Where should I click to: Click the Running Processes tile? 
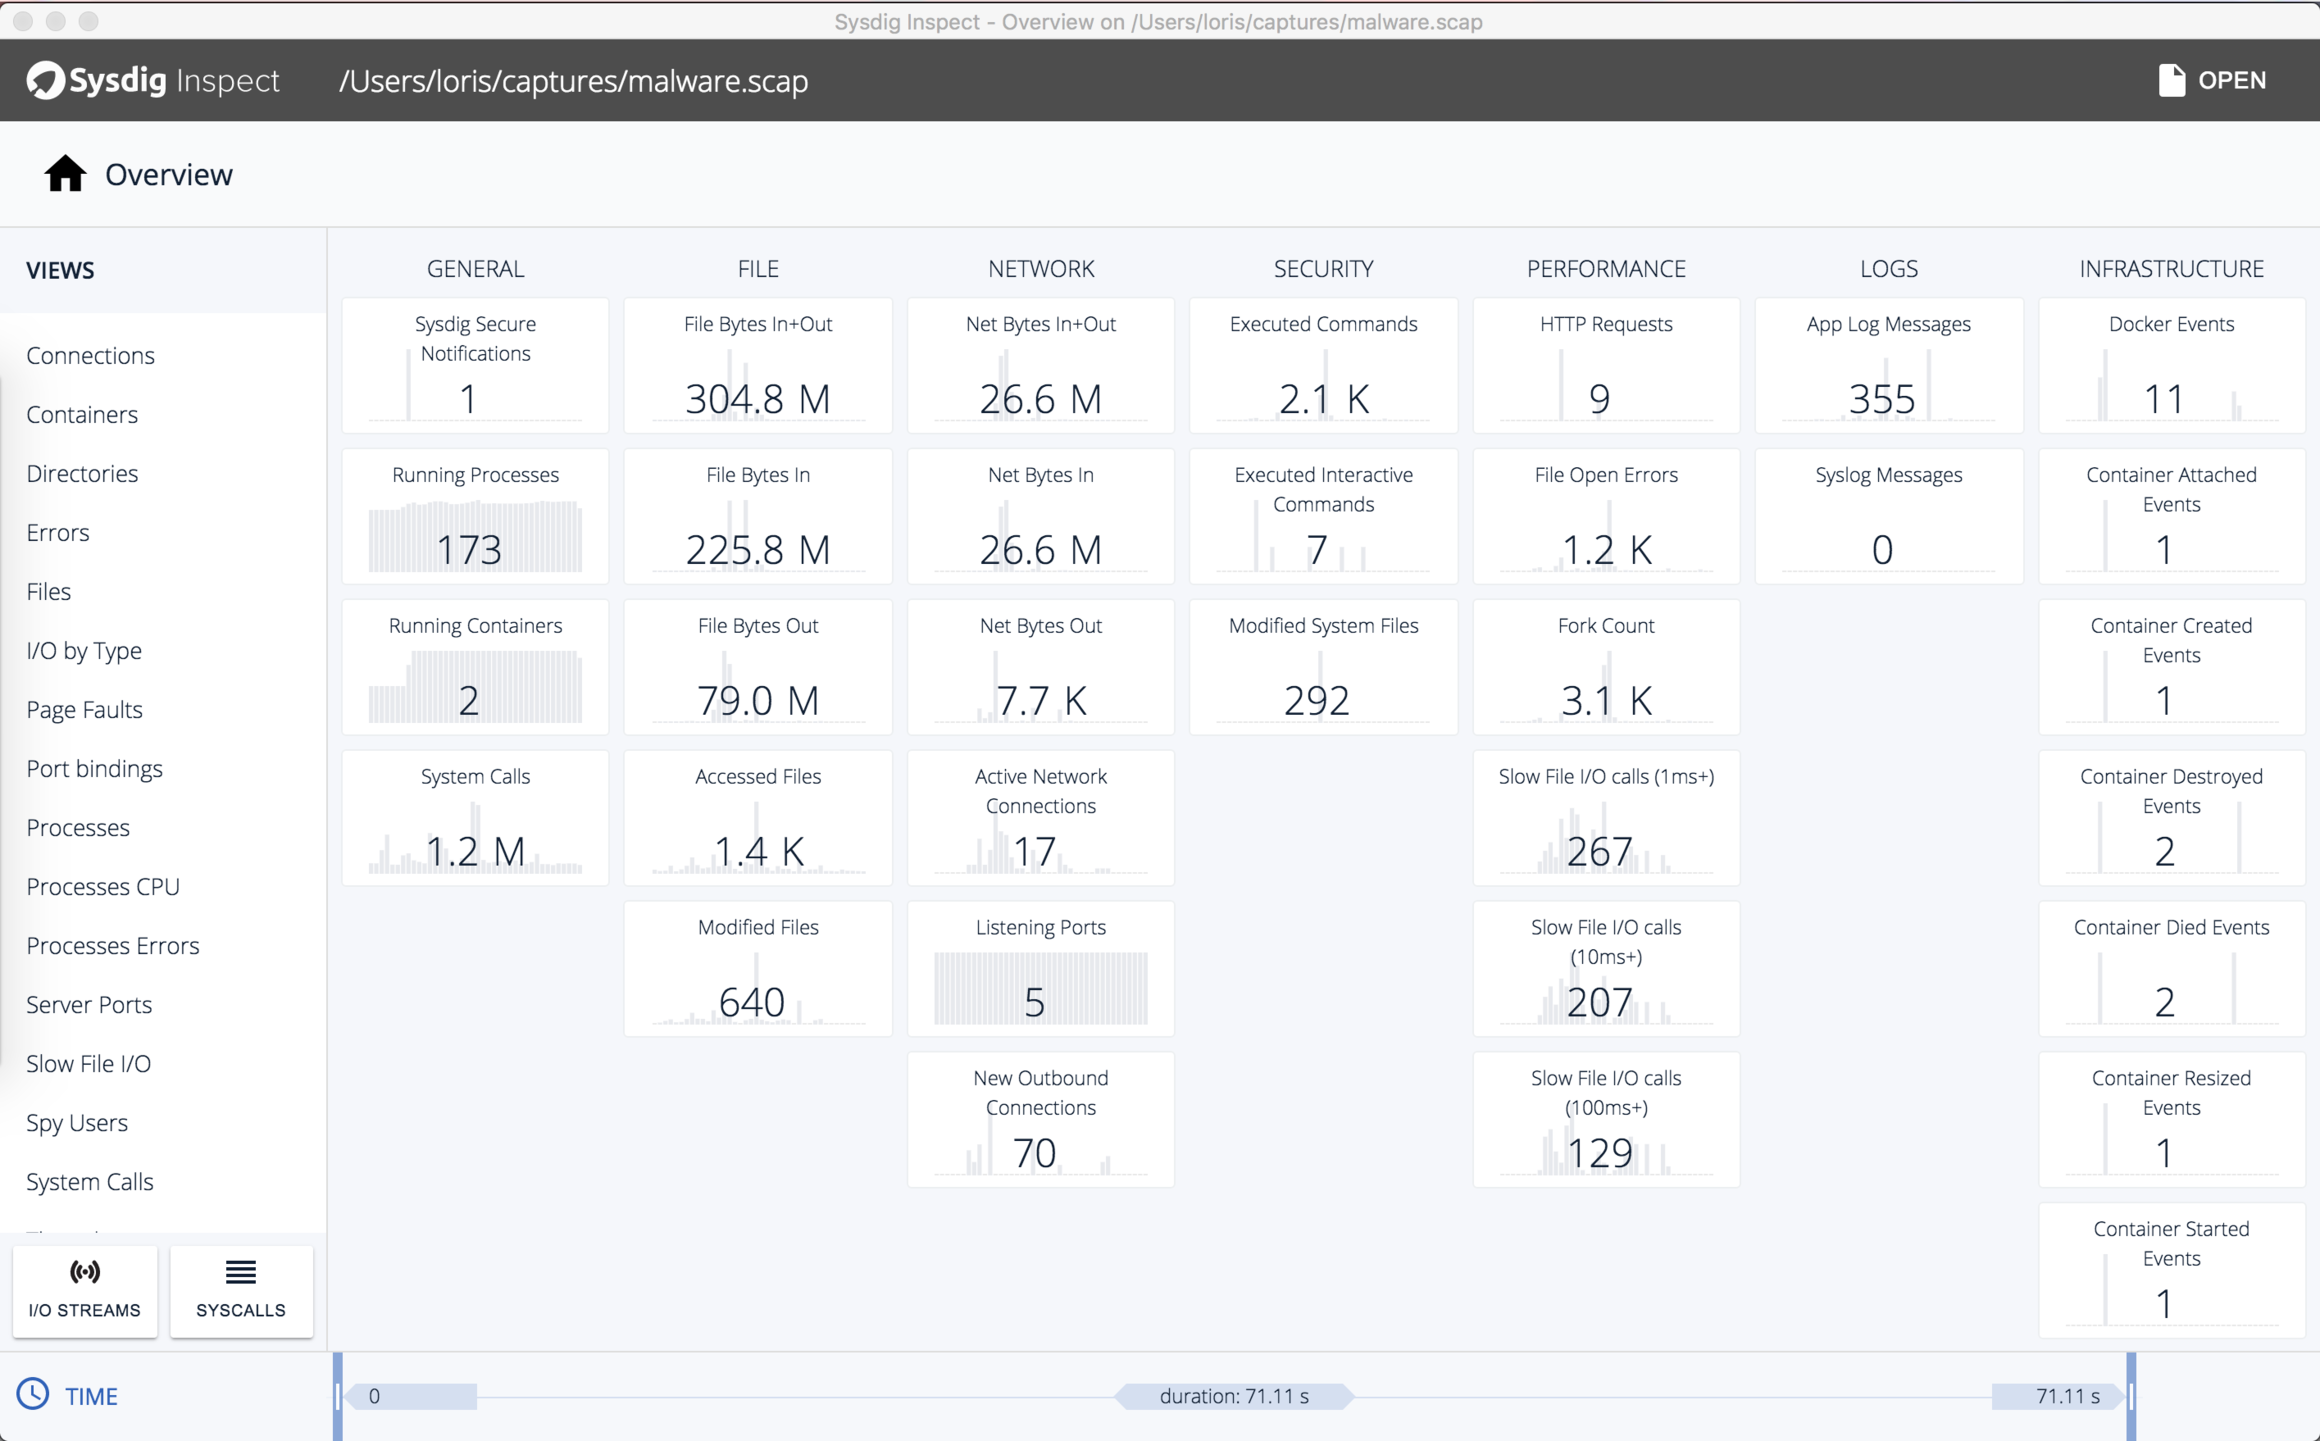click(475, 516)
